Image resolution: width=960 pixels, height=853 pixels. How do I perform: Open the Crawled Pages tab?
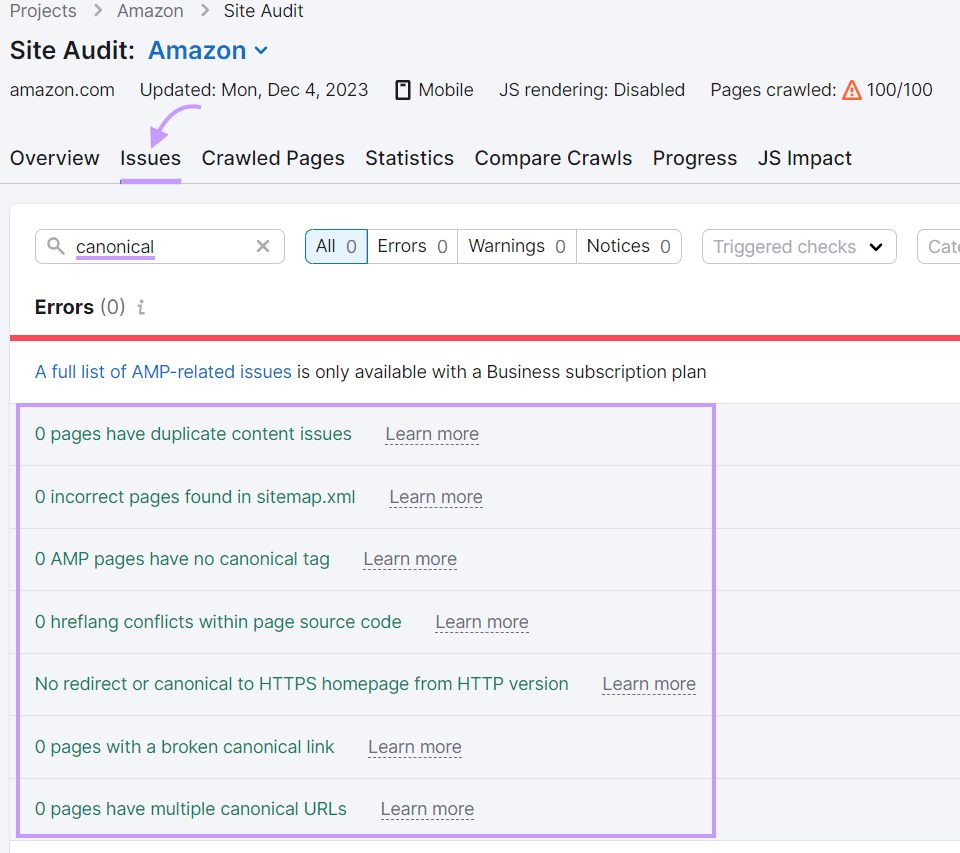coord(273,158)
